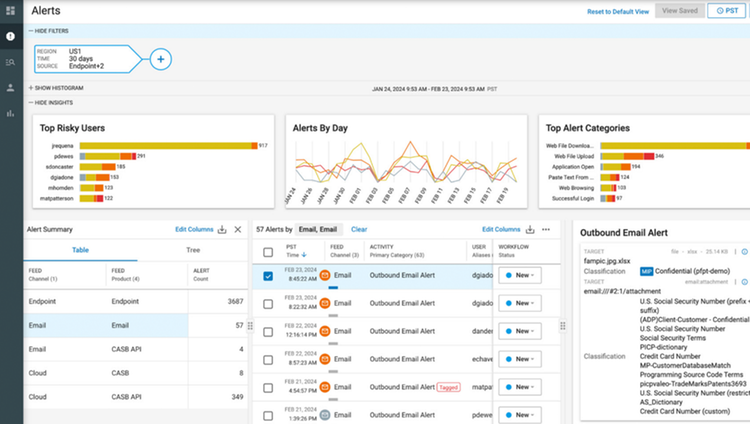The height and width of the screenshot is (424, 750).
Task: Check the Feb 22 12:16:14 PM alert
Action: pyautogui.click(x=268, y=332)
